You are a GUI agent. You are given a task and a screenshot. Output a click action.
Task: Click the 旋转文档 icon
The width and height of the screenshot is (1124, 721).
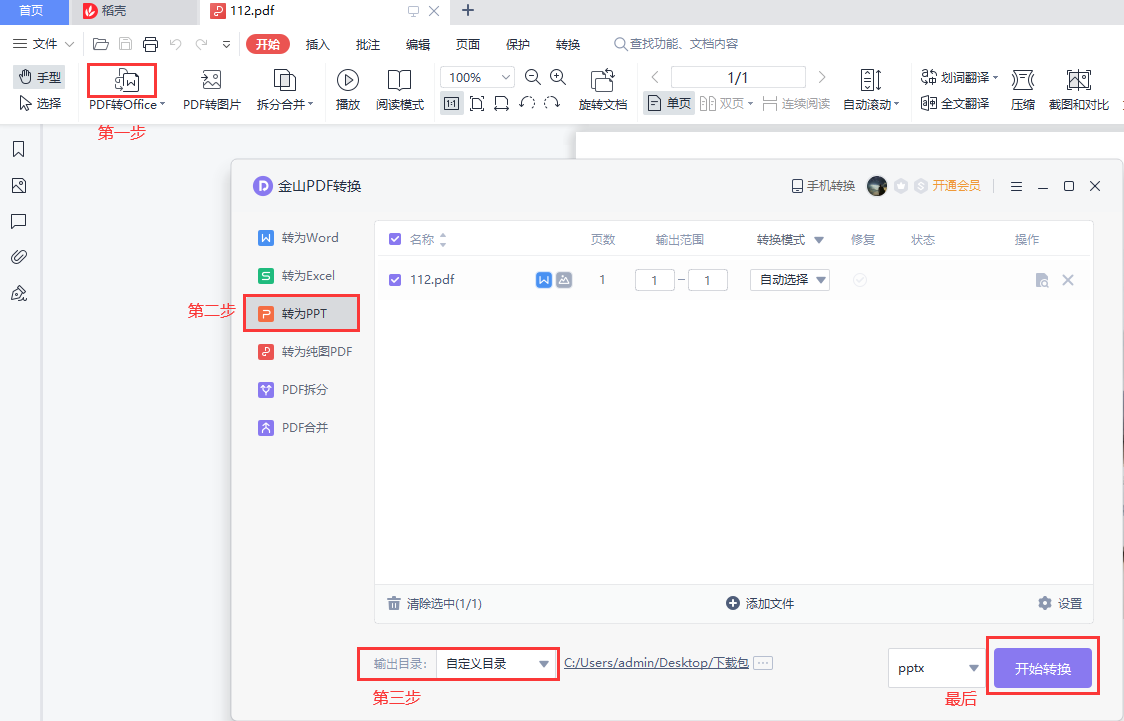[603, 80]
